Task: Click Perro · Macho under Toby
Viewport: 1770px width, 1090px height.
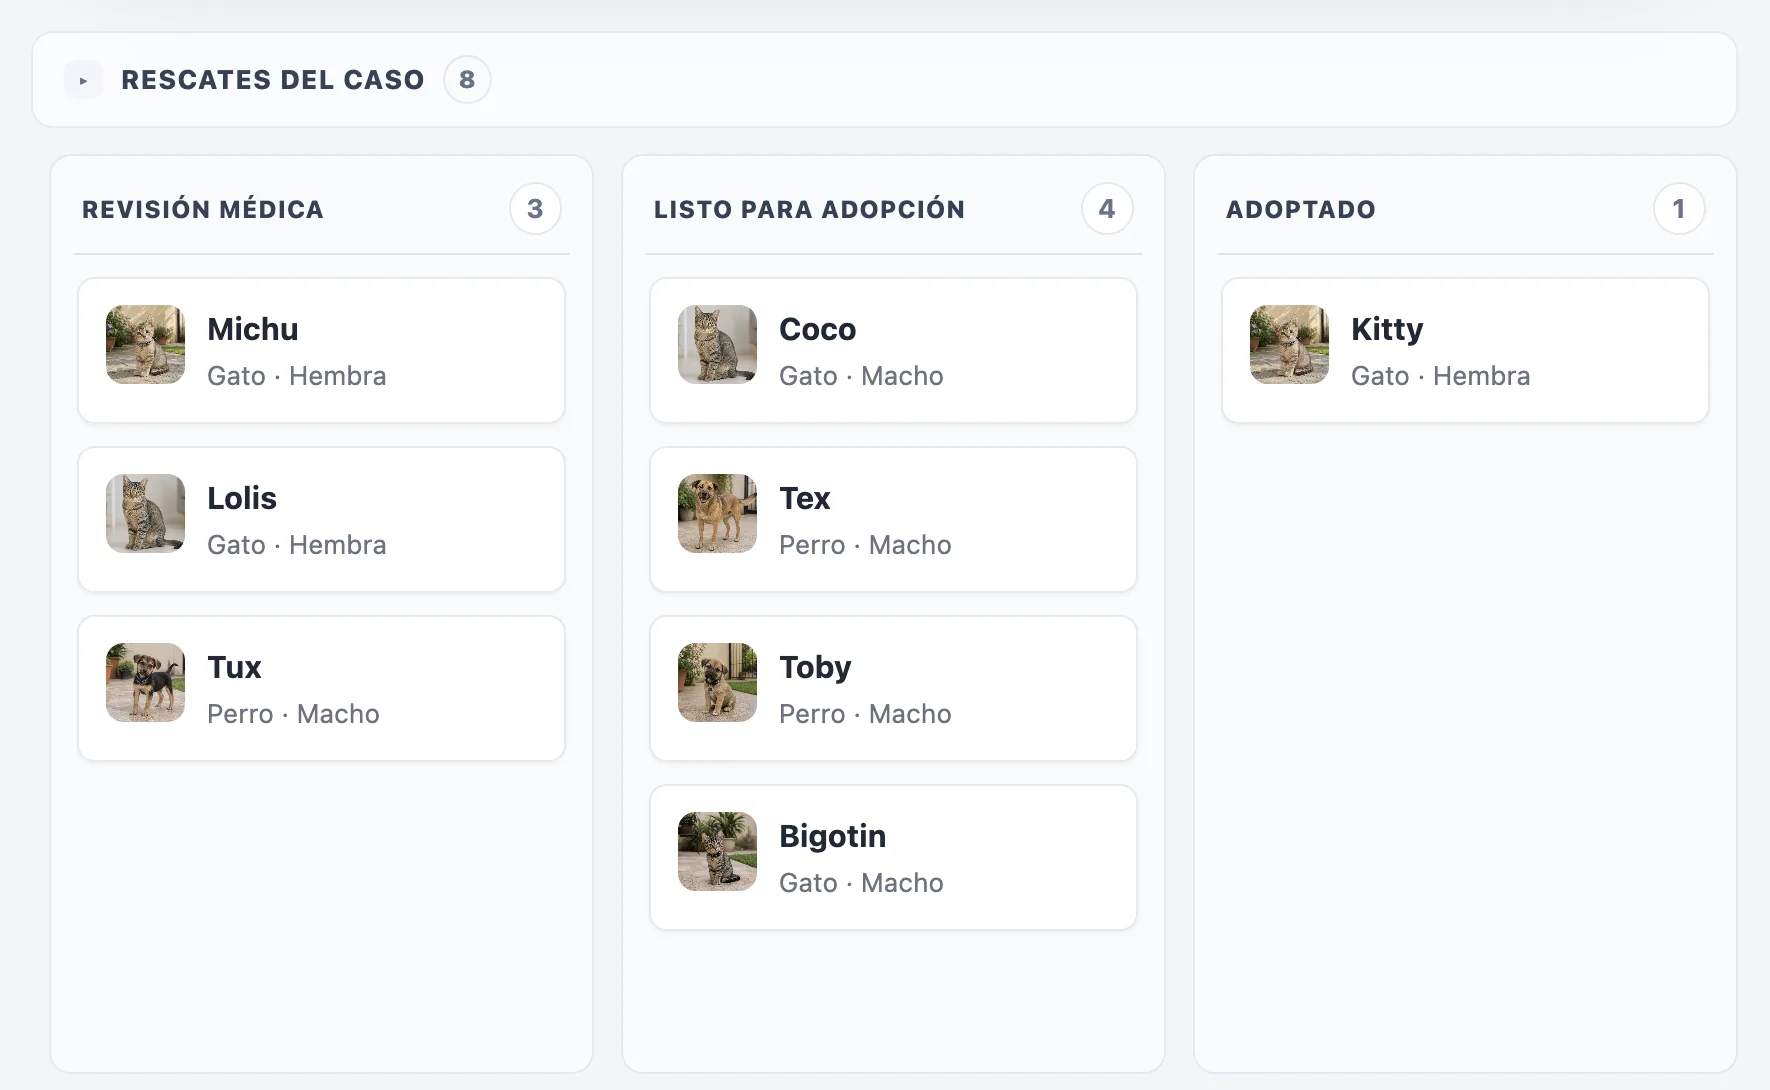Action: 865,714
